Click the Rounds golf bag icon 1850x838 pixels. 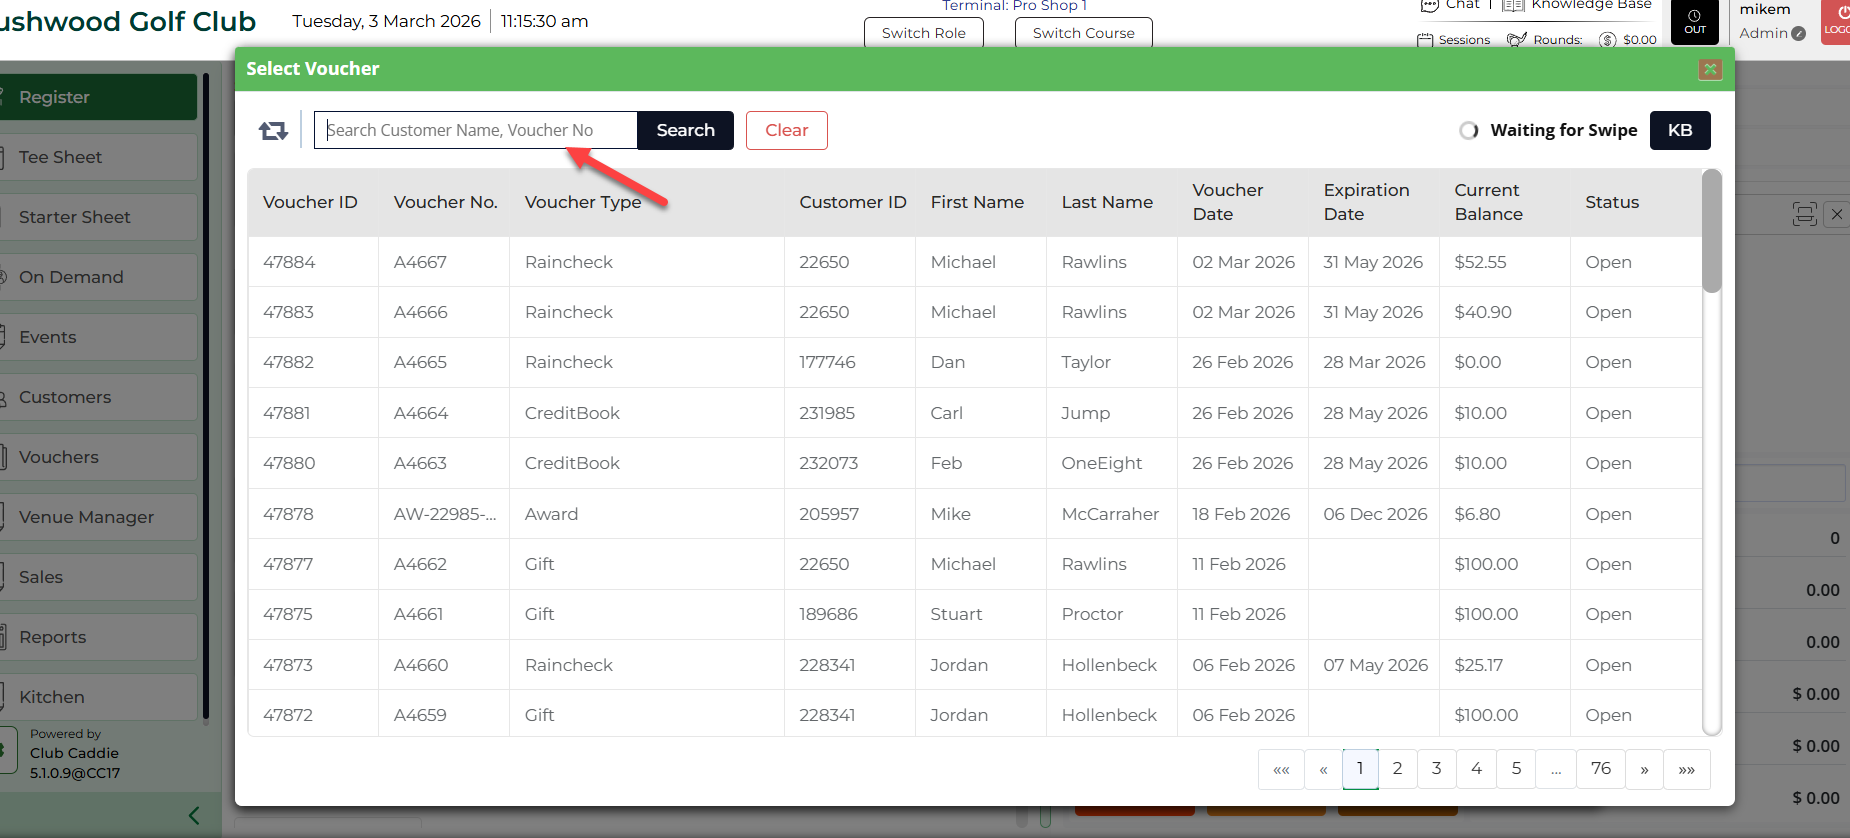pos(1516,40)
